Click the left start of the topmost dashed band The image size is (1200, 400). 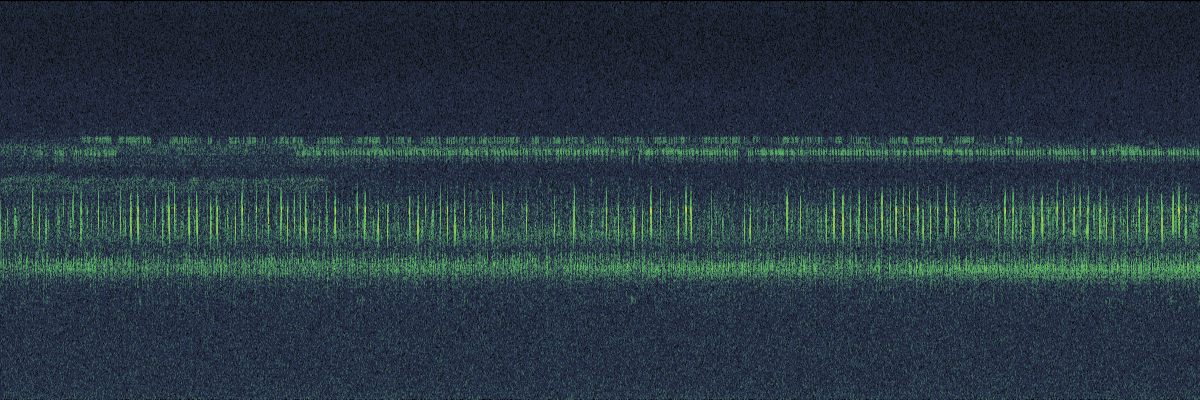tap(84, 140)
